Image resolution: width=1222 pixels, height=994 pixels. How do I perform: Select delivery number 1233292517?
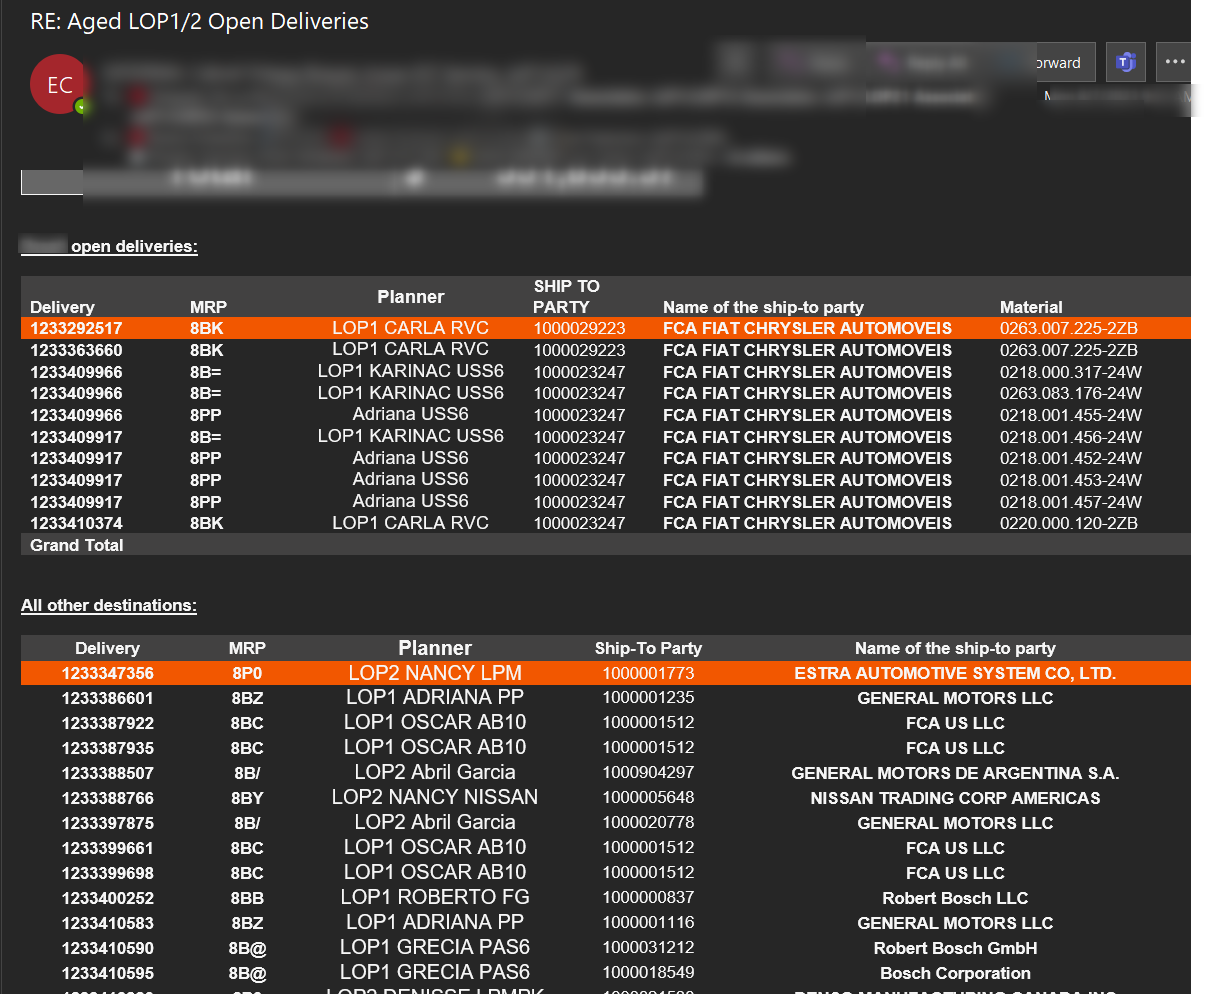click(x=76, y=328)
